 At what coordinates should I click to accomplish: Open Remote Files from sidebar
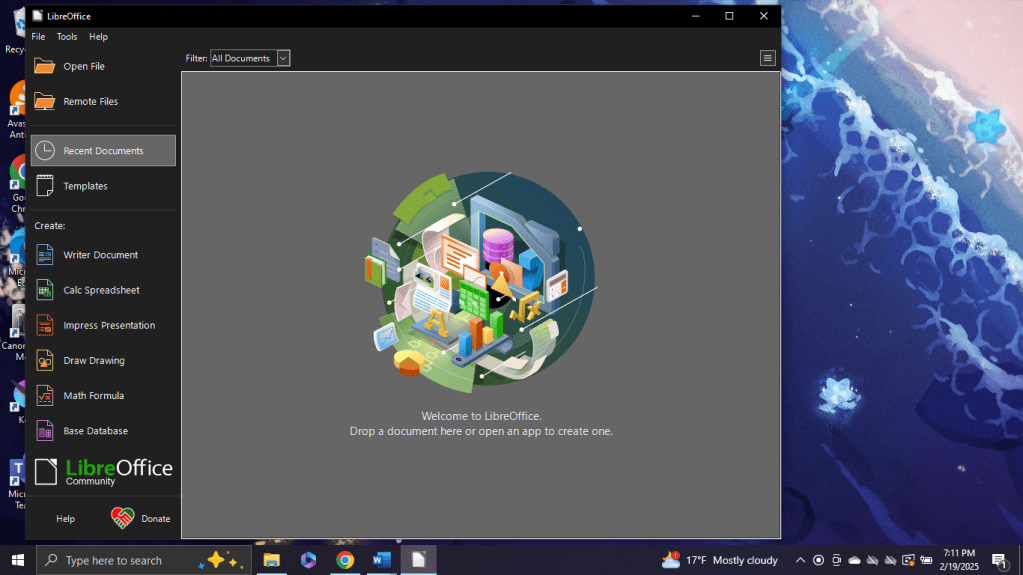[x=90, y=101]
